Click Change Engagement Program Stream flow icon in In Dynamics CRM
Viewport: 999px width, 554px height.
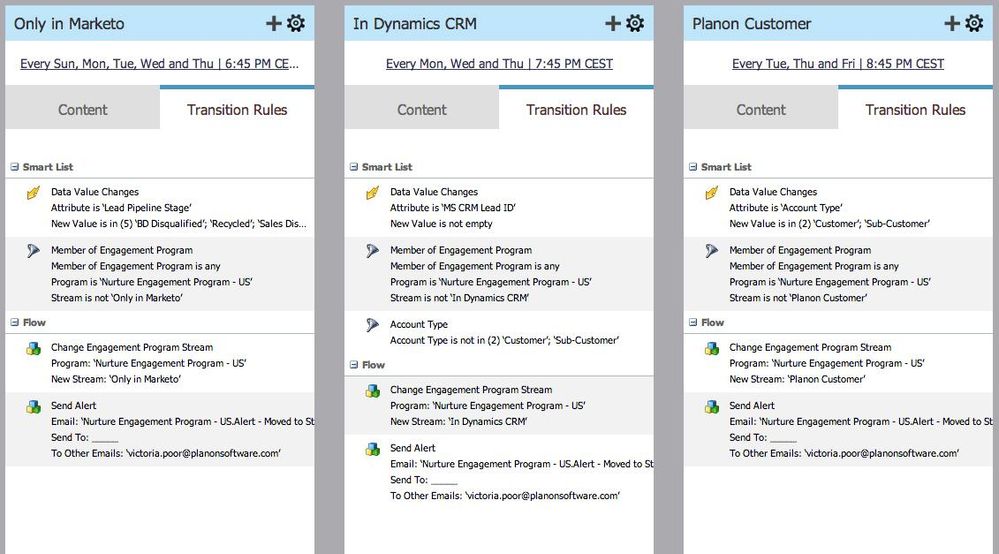(x=373, y=391)
